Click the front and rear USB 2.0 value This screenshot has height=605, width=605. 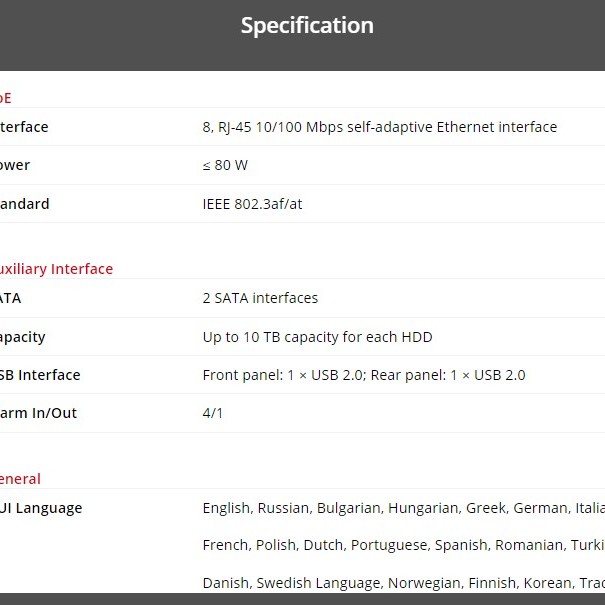363,375
